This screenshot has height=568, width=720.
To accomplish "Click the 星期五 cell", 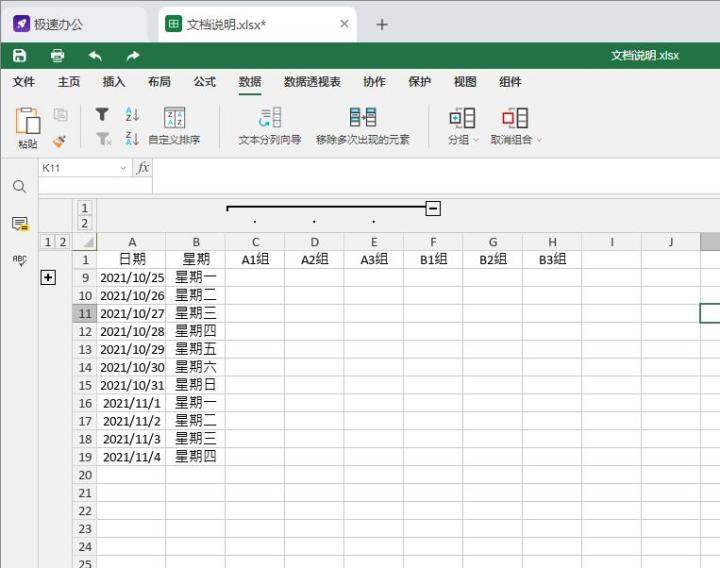I will click(195, 349).
